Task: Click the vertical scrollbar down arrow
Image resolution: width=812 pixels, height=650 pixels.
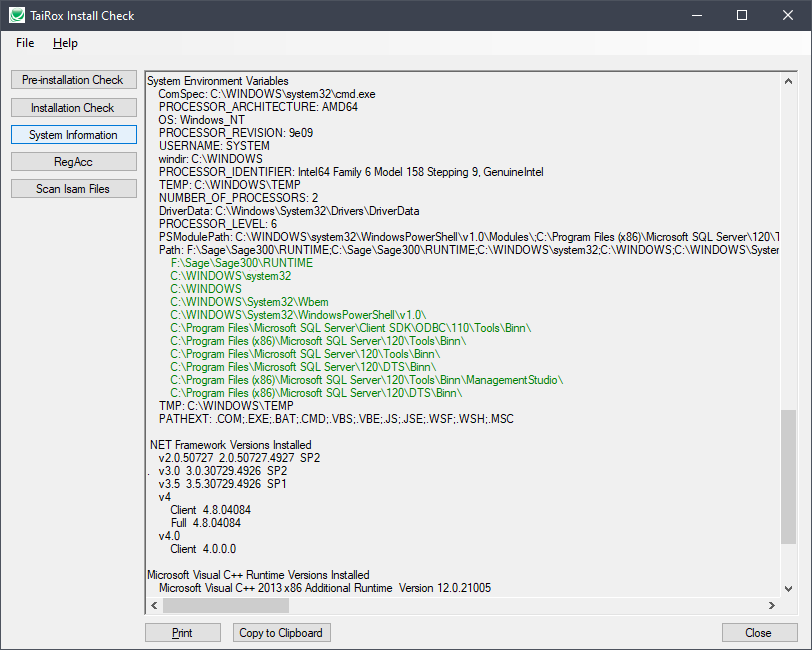Action: [788, 589]
